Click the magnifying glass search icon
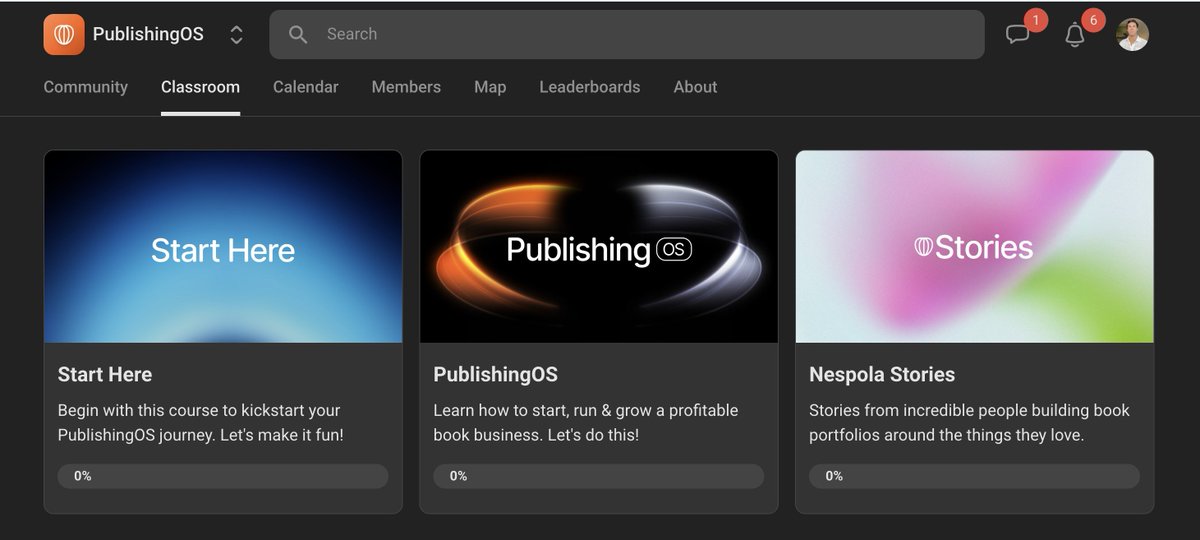The height and width of the screenshot is (540, 1200). click(x=298, y=34)
